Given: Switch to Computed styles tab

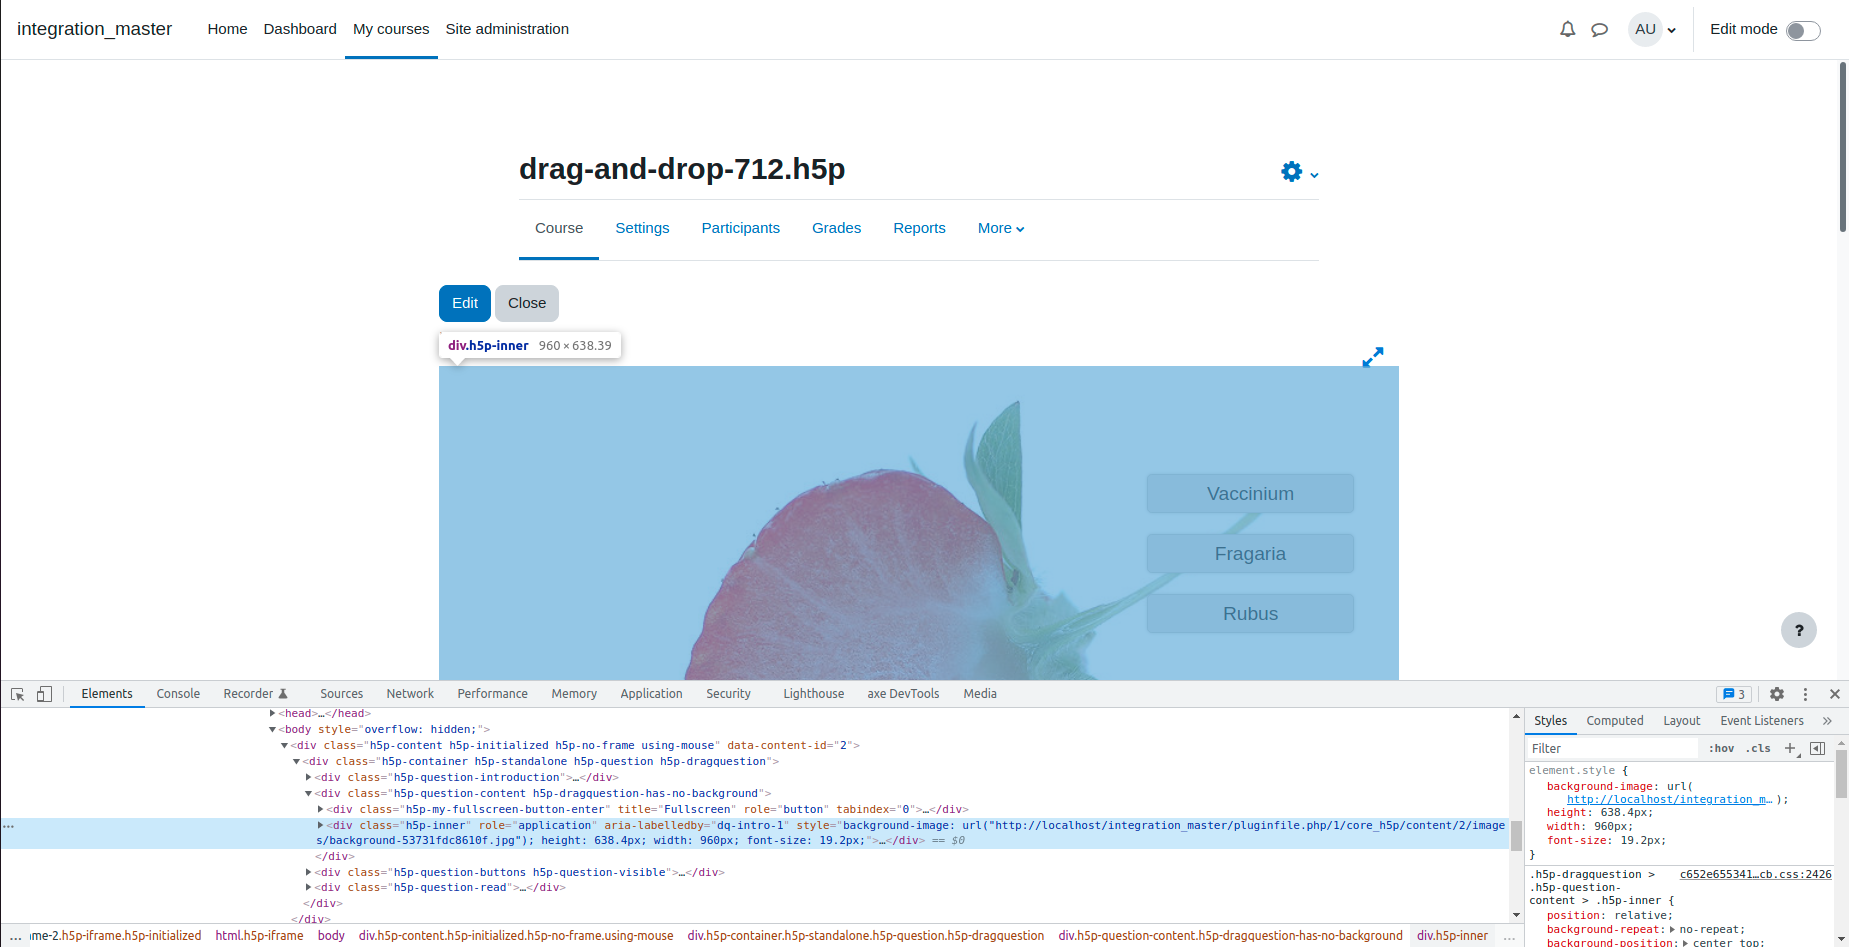Looking at the screenshot, I should (x=1615, y=721).
